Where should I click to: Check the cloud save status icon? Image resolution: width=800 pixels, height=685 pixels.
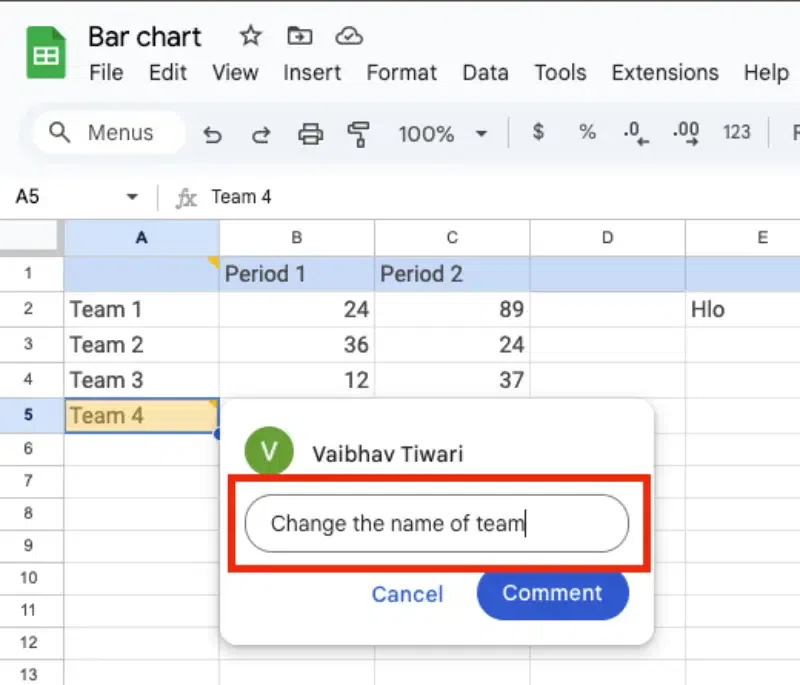[348, 37]
